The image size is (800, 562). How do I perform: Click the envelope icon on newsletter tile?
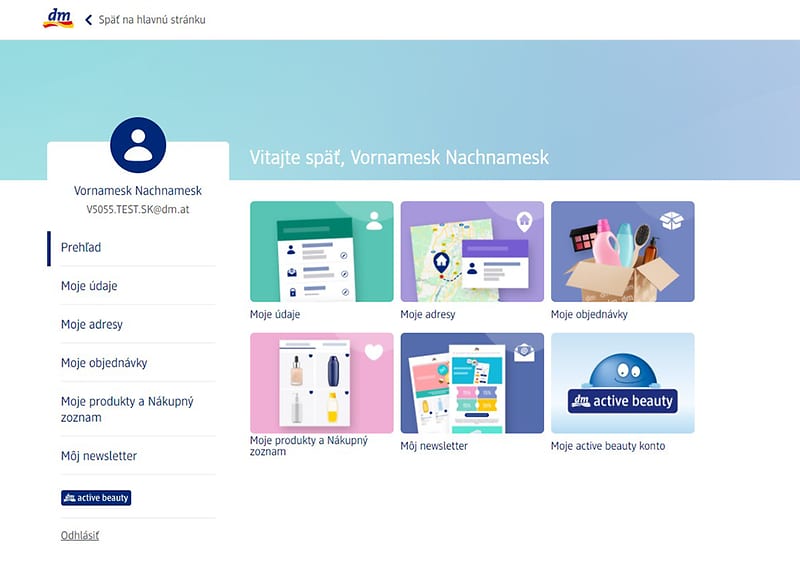[x=524, y=352]
